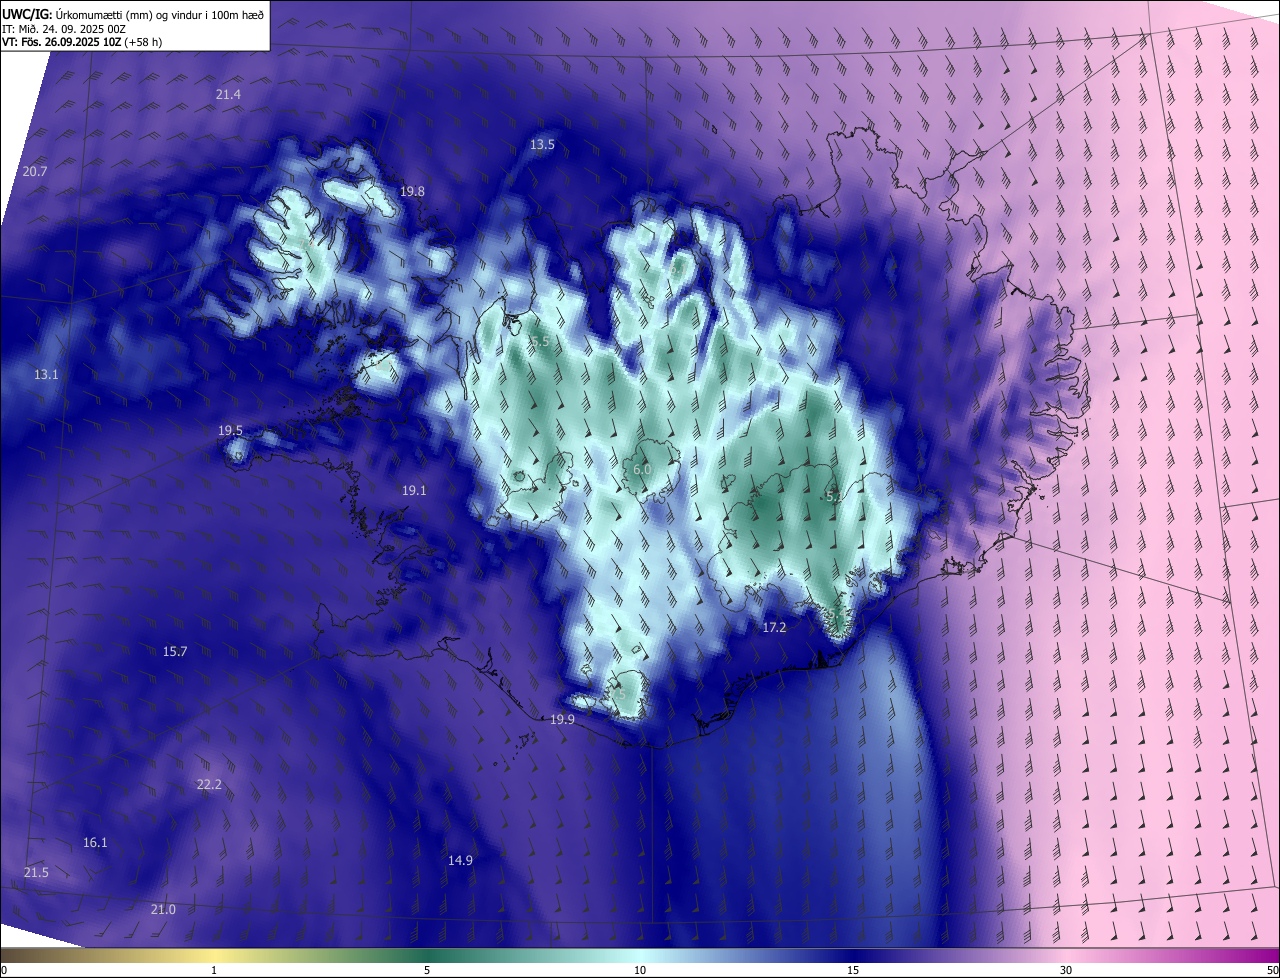The image size is (1280, 978).
Task: Click the 5.5 value over the green area
Action: click(x=540, y=342)
